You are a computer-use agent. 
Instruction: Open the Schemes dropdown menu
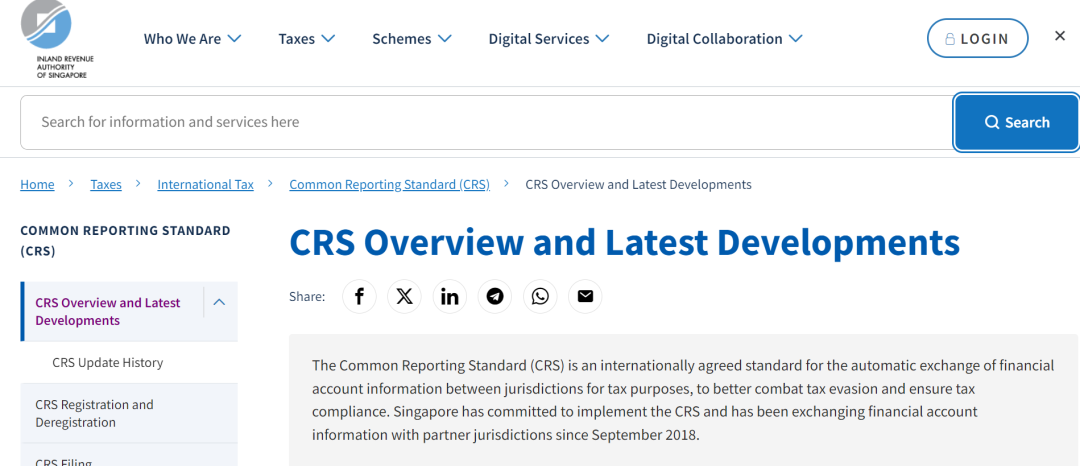click(412, 39)
